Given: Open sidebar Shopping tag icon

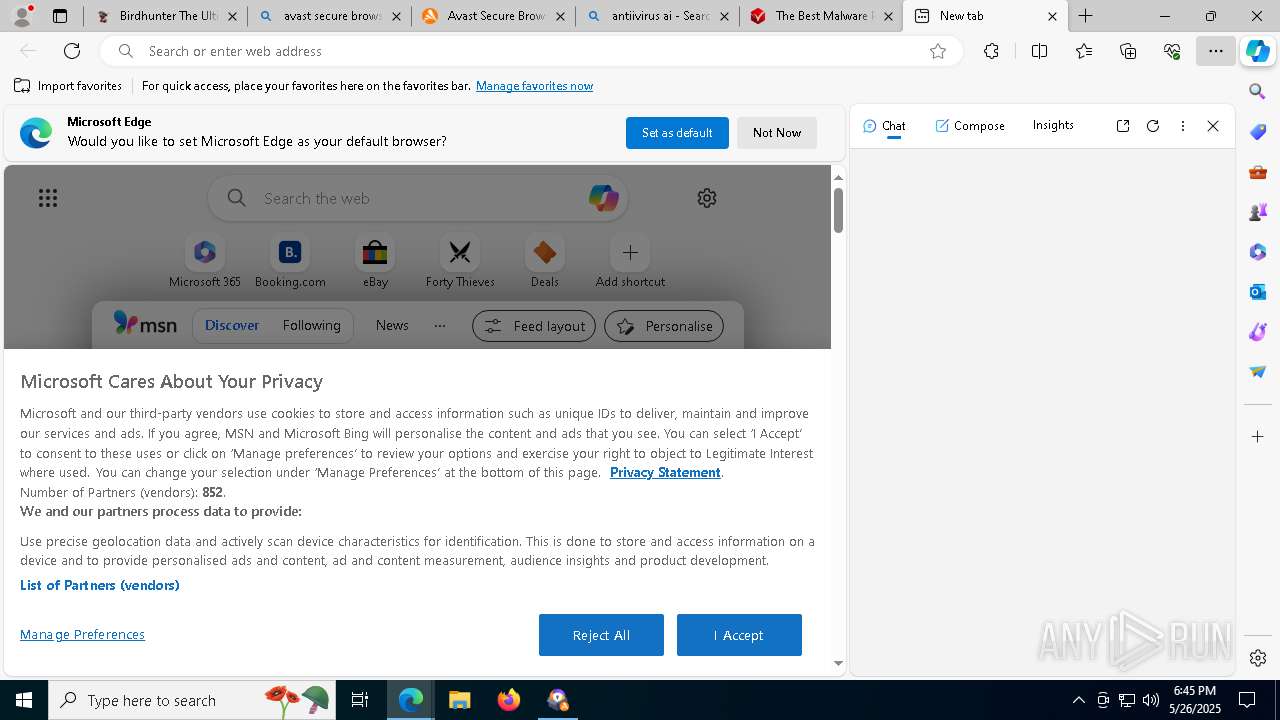Looking at the screenshot, I should coord(1258,132).
